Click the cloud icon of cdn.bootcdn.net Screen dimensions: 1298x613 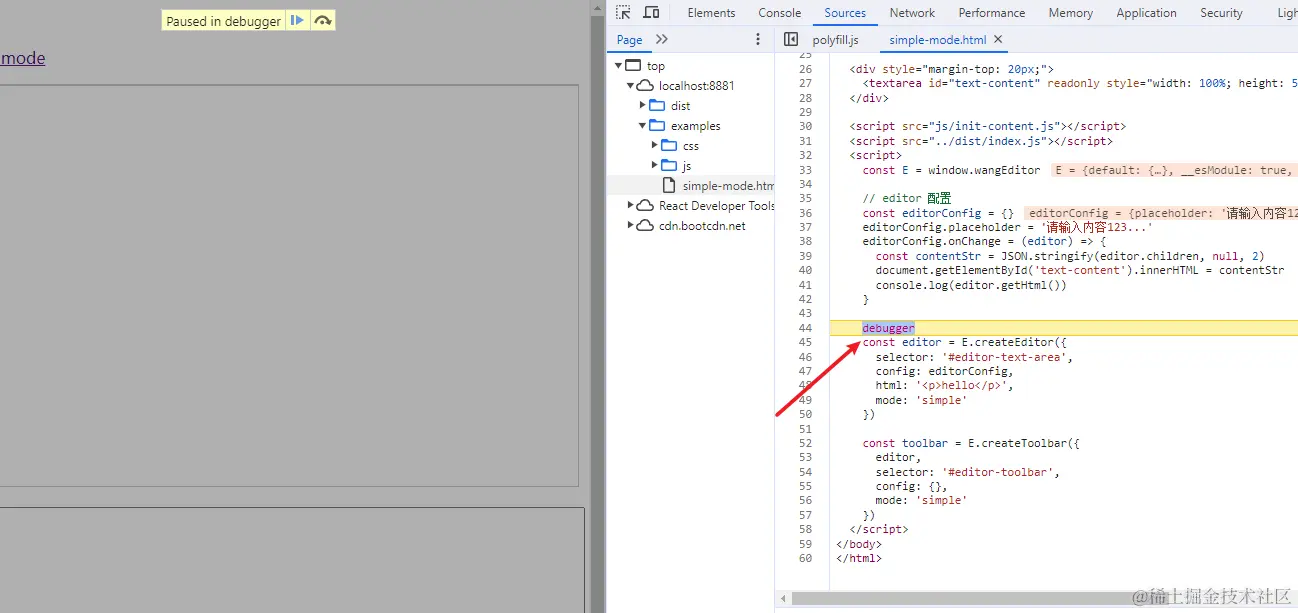(645, 225)
